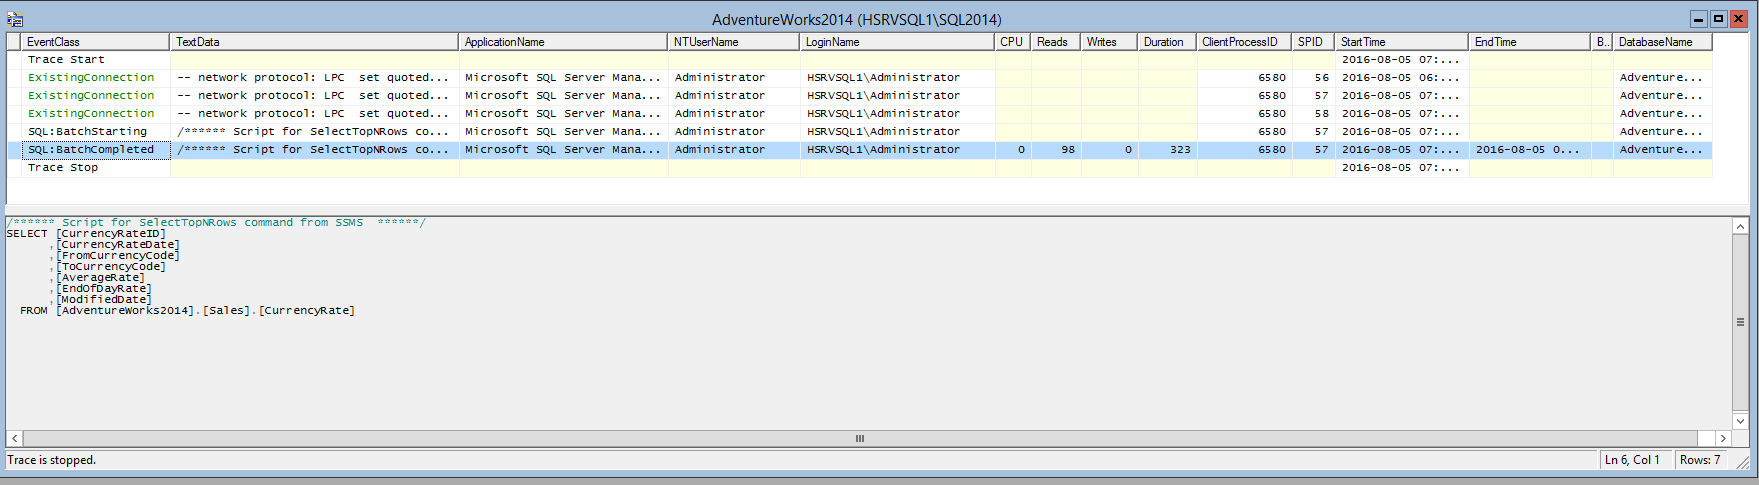Click the up arrow of the query pane scrollbar
This screenshot has height=485, width=1759.
(x=1741, y=227)
